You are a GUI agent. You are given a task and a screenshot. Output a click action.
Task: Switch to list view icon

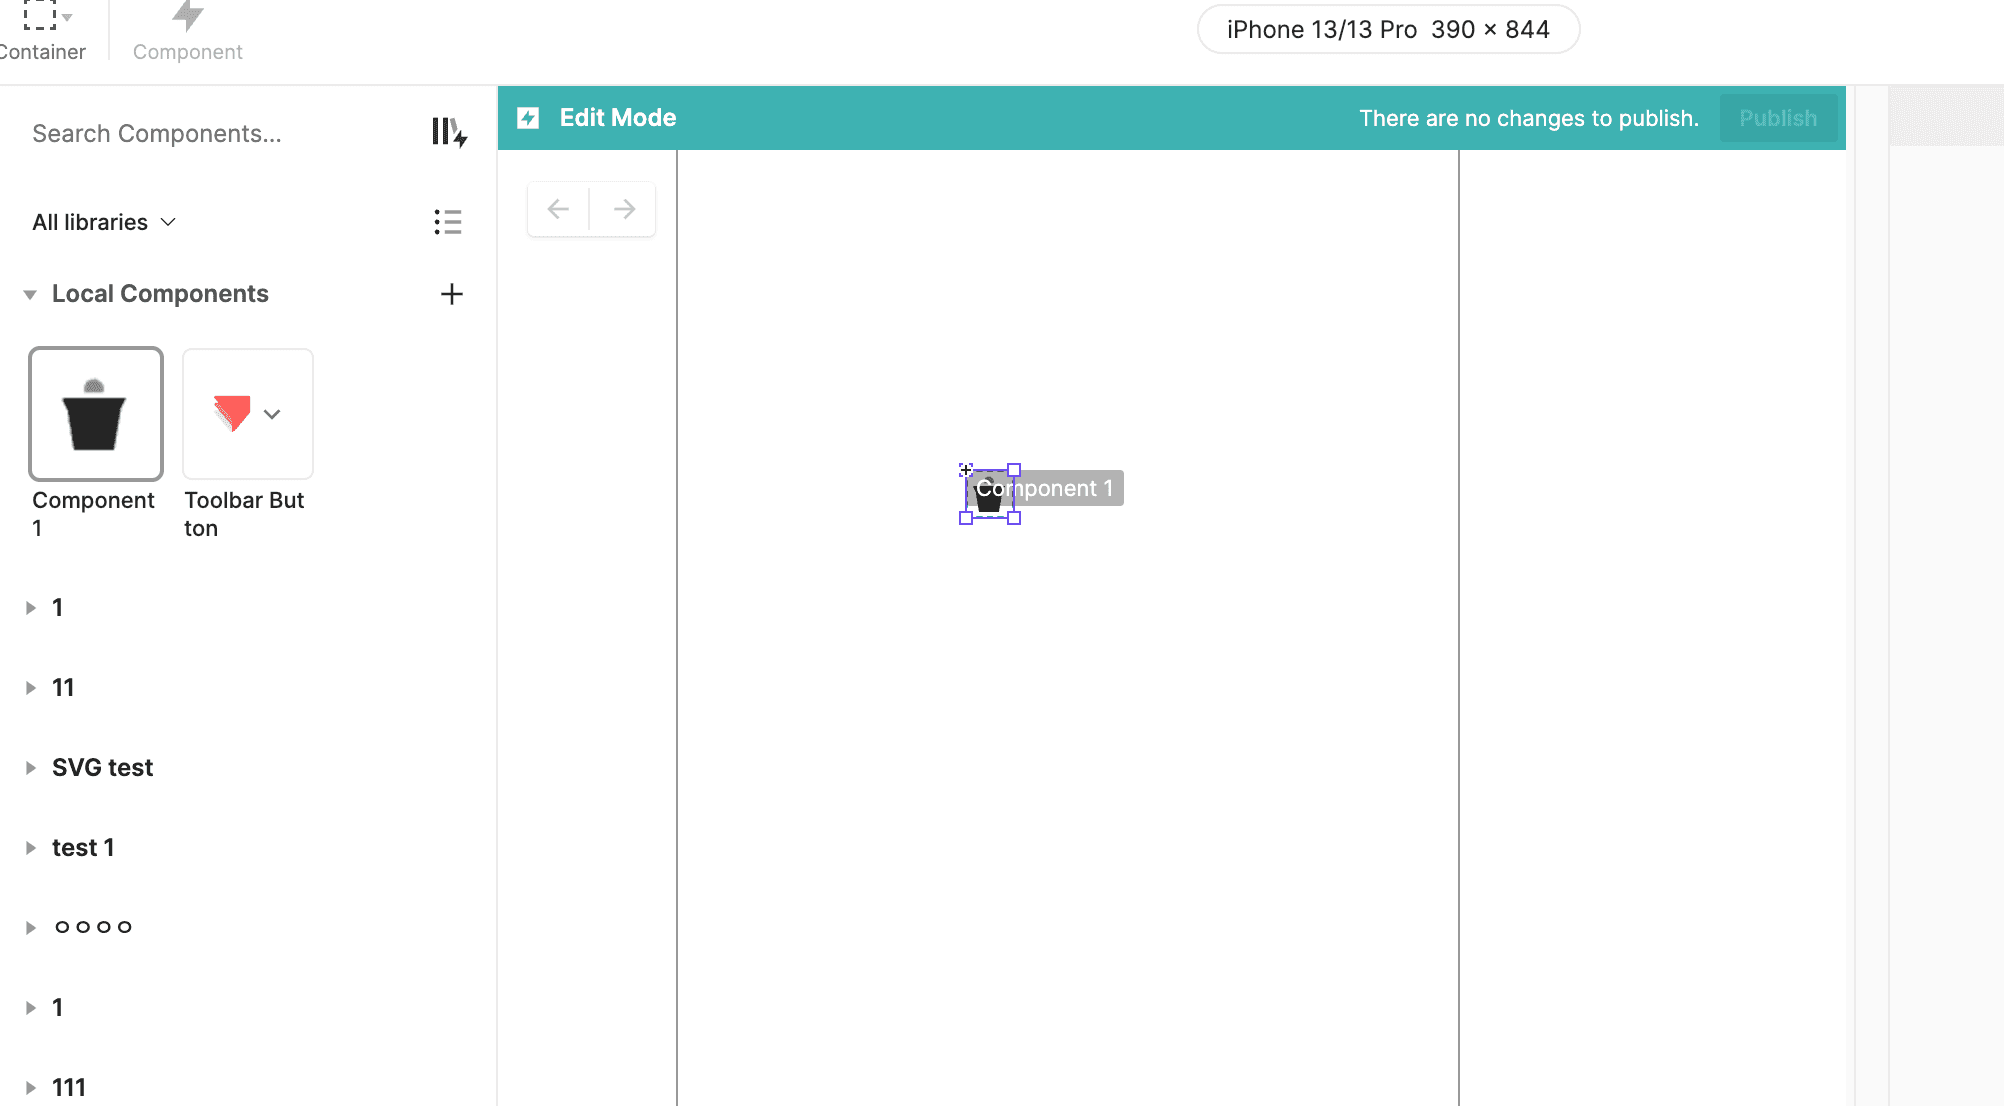[x=447, y=222]
